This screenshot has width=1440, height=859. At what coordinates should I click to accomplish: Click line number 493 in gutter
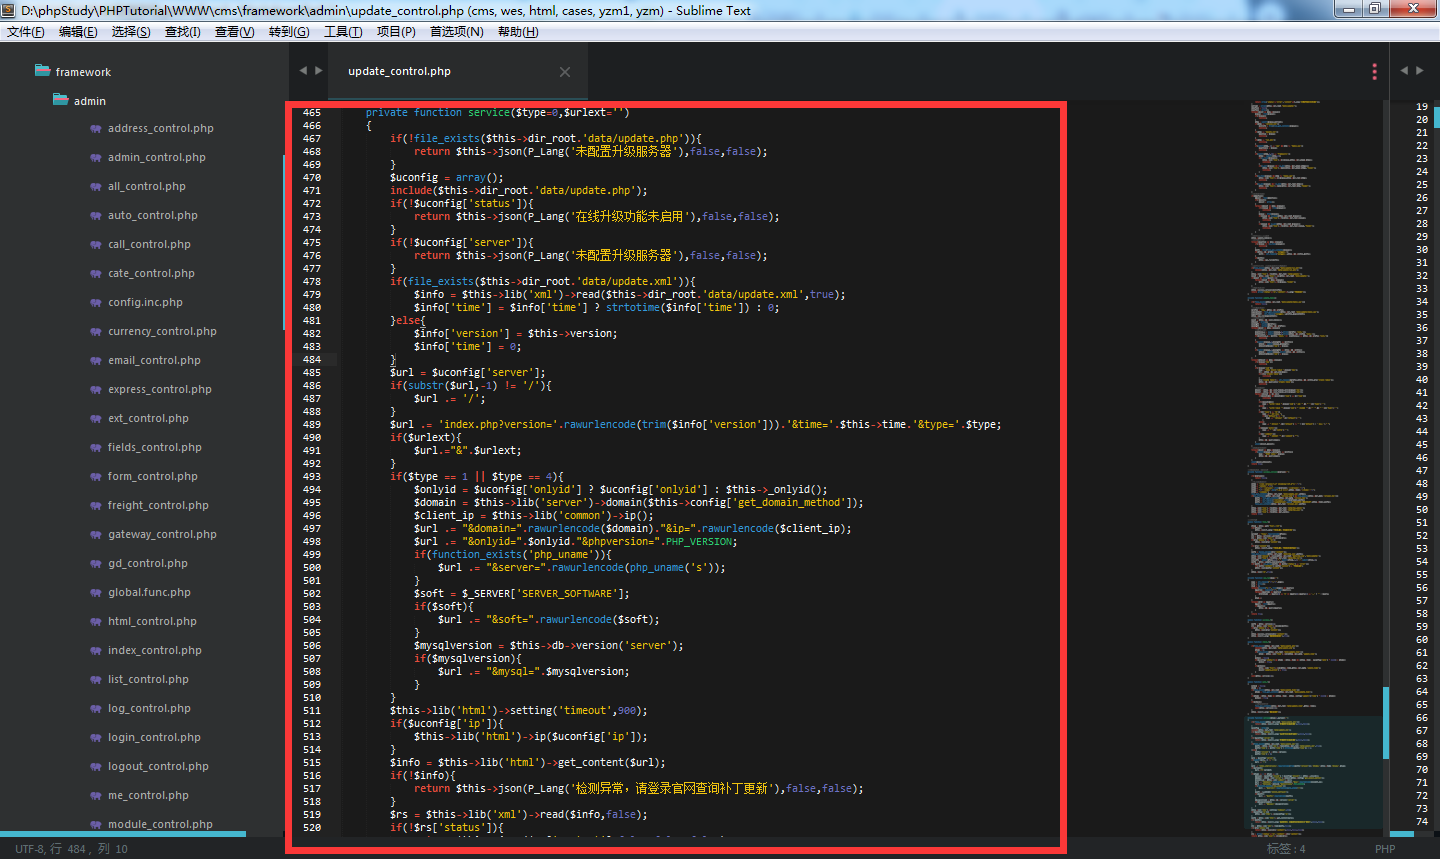312,476
